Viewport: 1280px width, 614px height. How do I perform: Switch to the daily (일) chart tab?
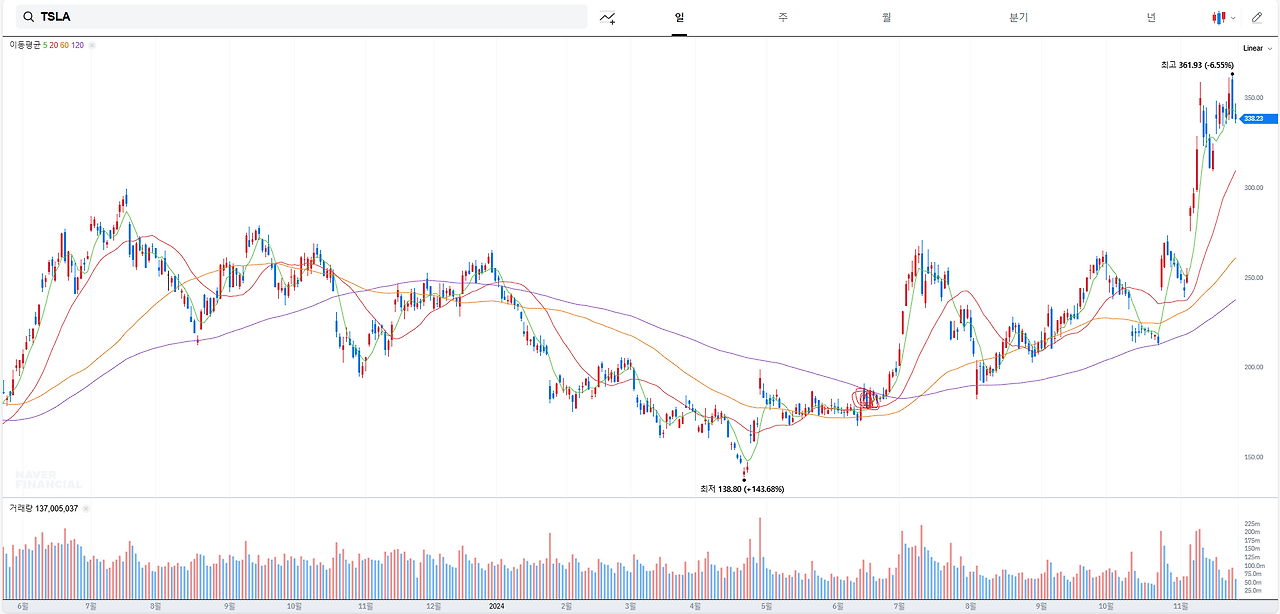[679, 17]
